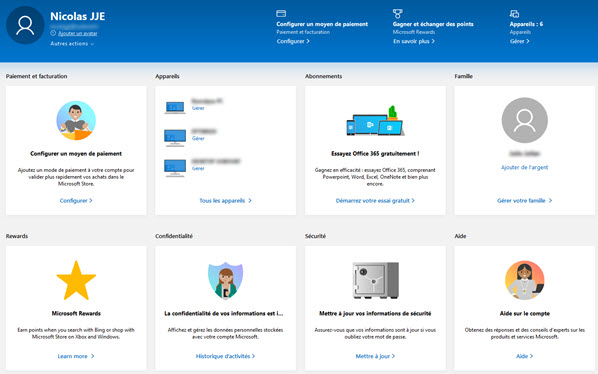Open Ajouter un avatar link

[x=77, y=34]
